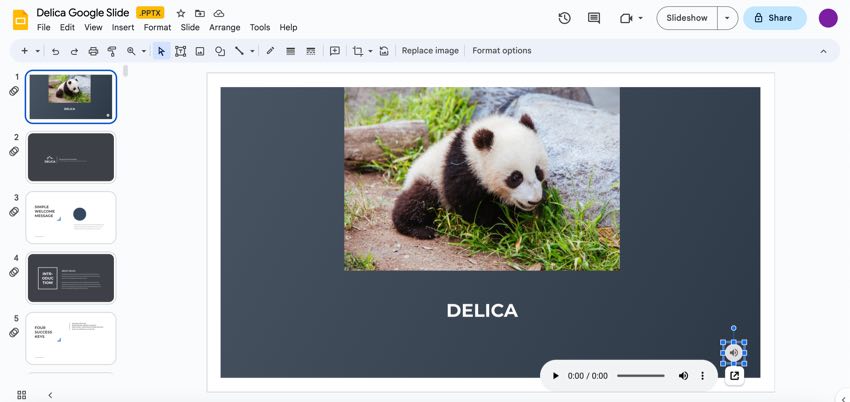Collapse the toolbar with the up chevron
850x402 pixels.
click(823, 51)
